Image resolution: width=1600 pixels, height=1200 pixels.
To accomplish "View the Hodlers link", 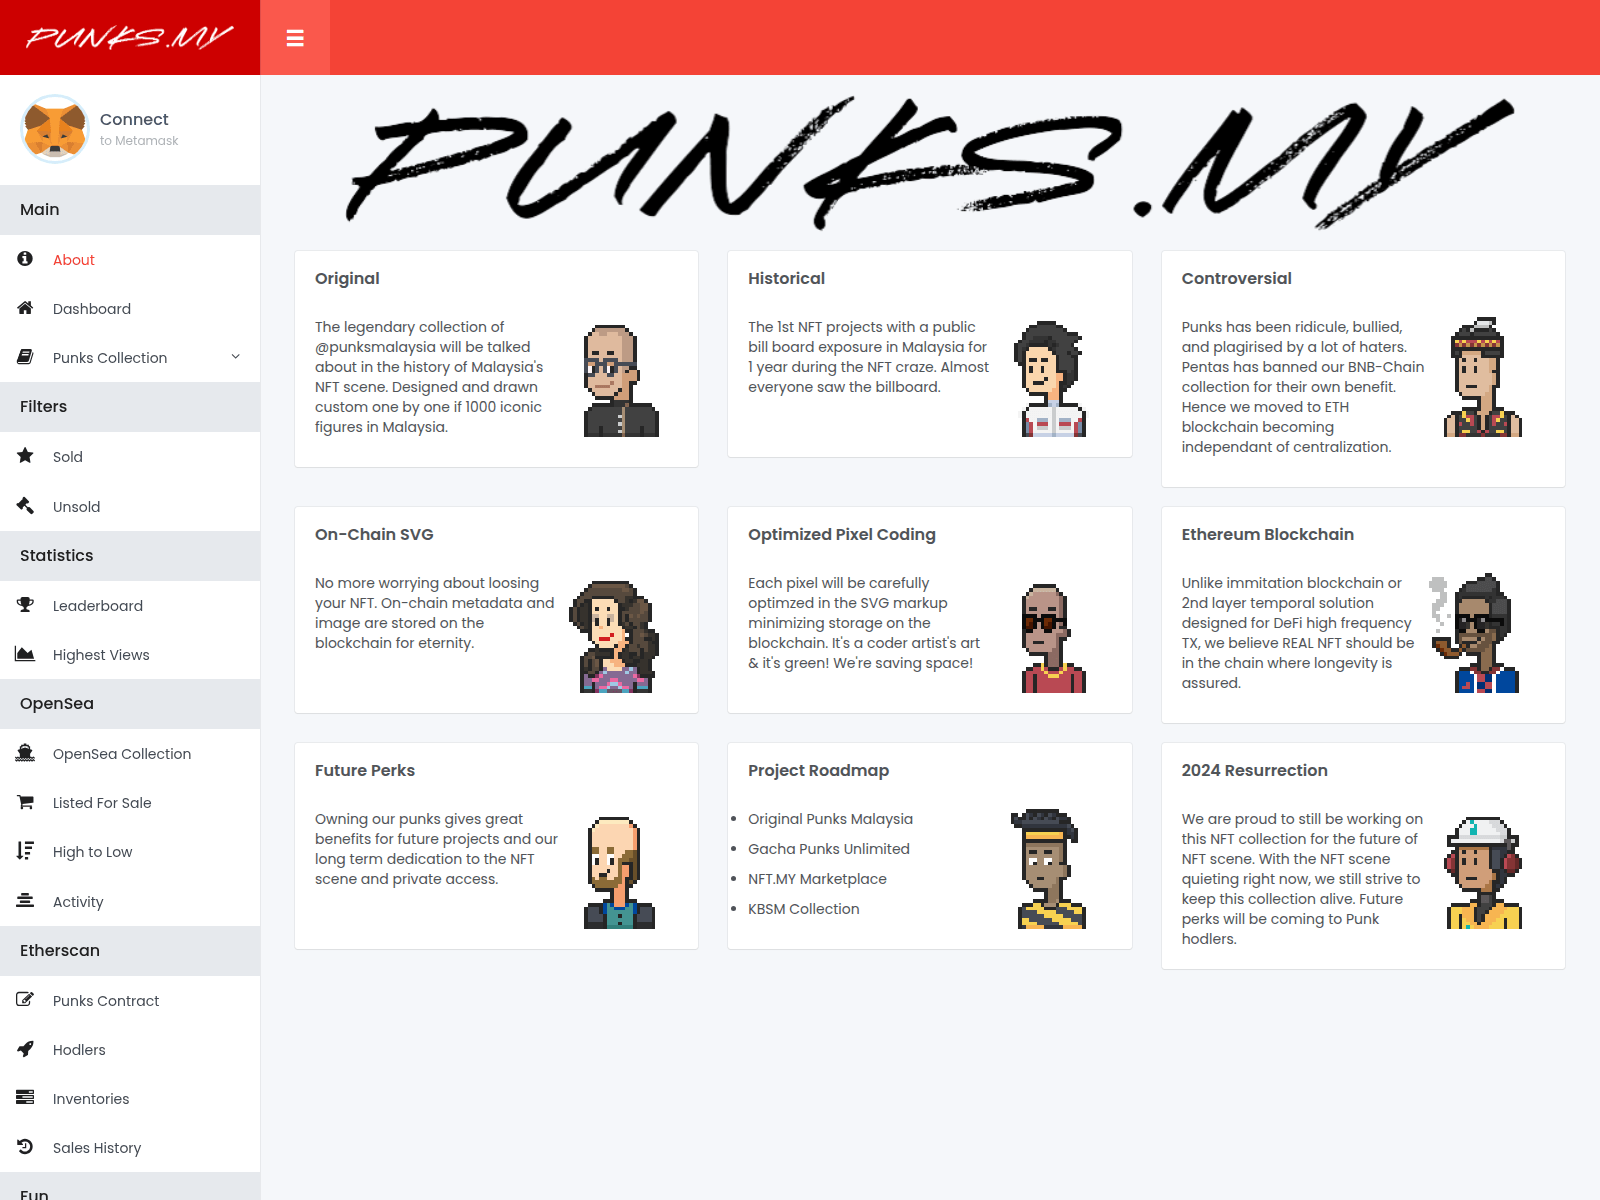I will pos(130,1050).
